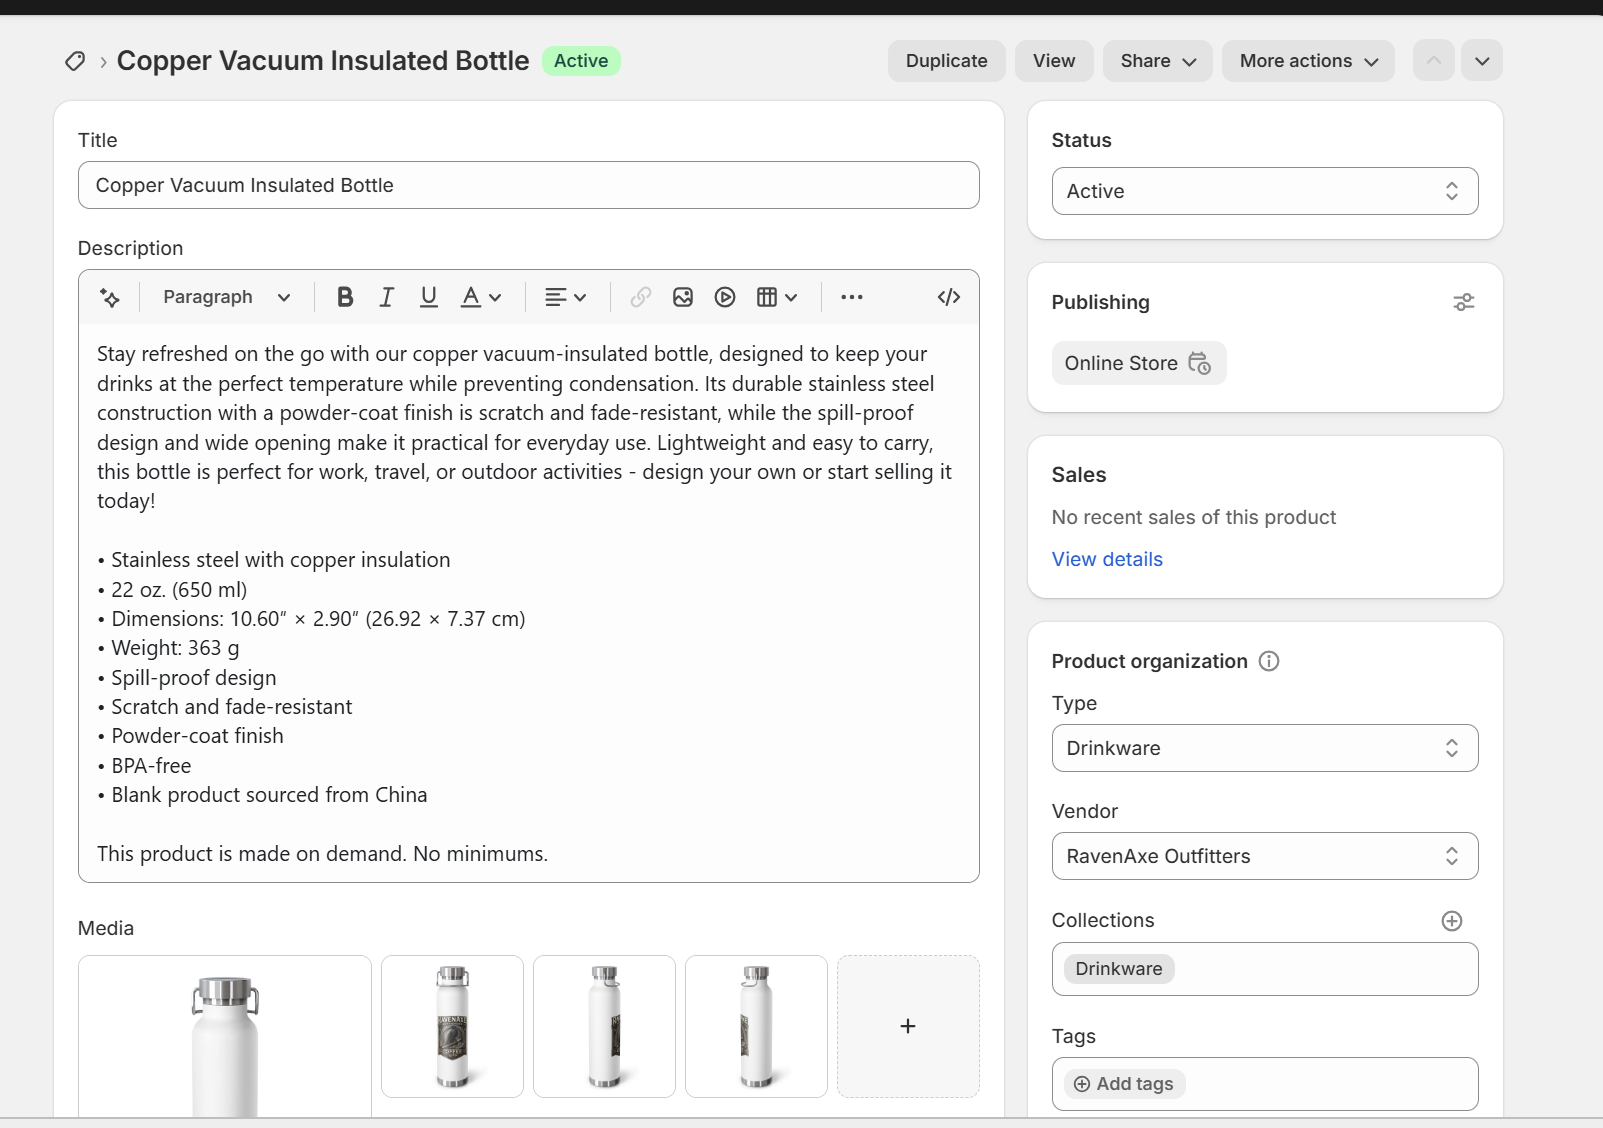1603x1128 pixels.
Task: Open the View details link
Action: [x=1107, y=559]
